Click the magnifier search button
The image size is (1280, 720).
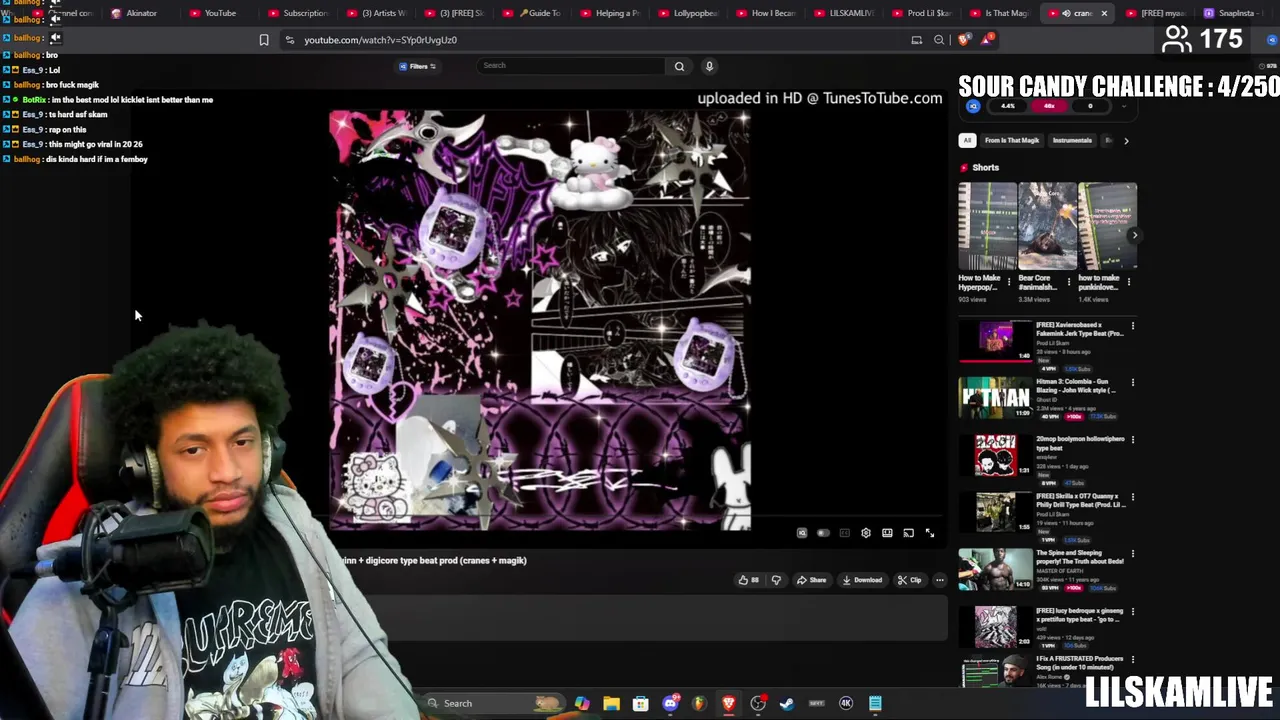coord(679,66)
